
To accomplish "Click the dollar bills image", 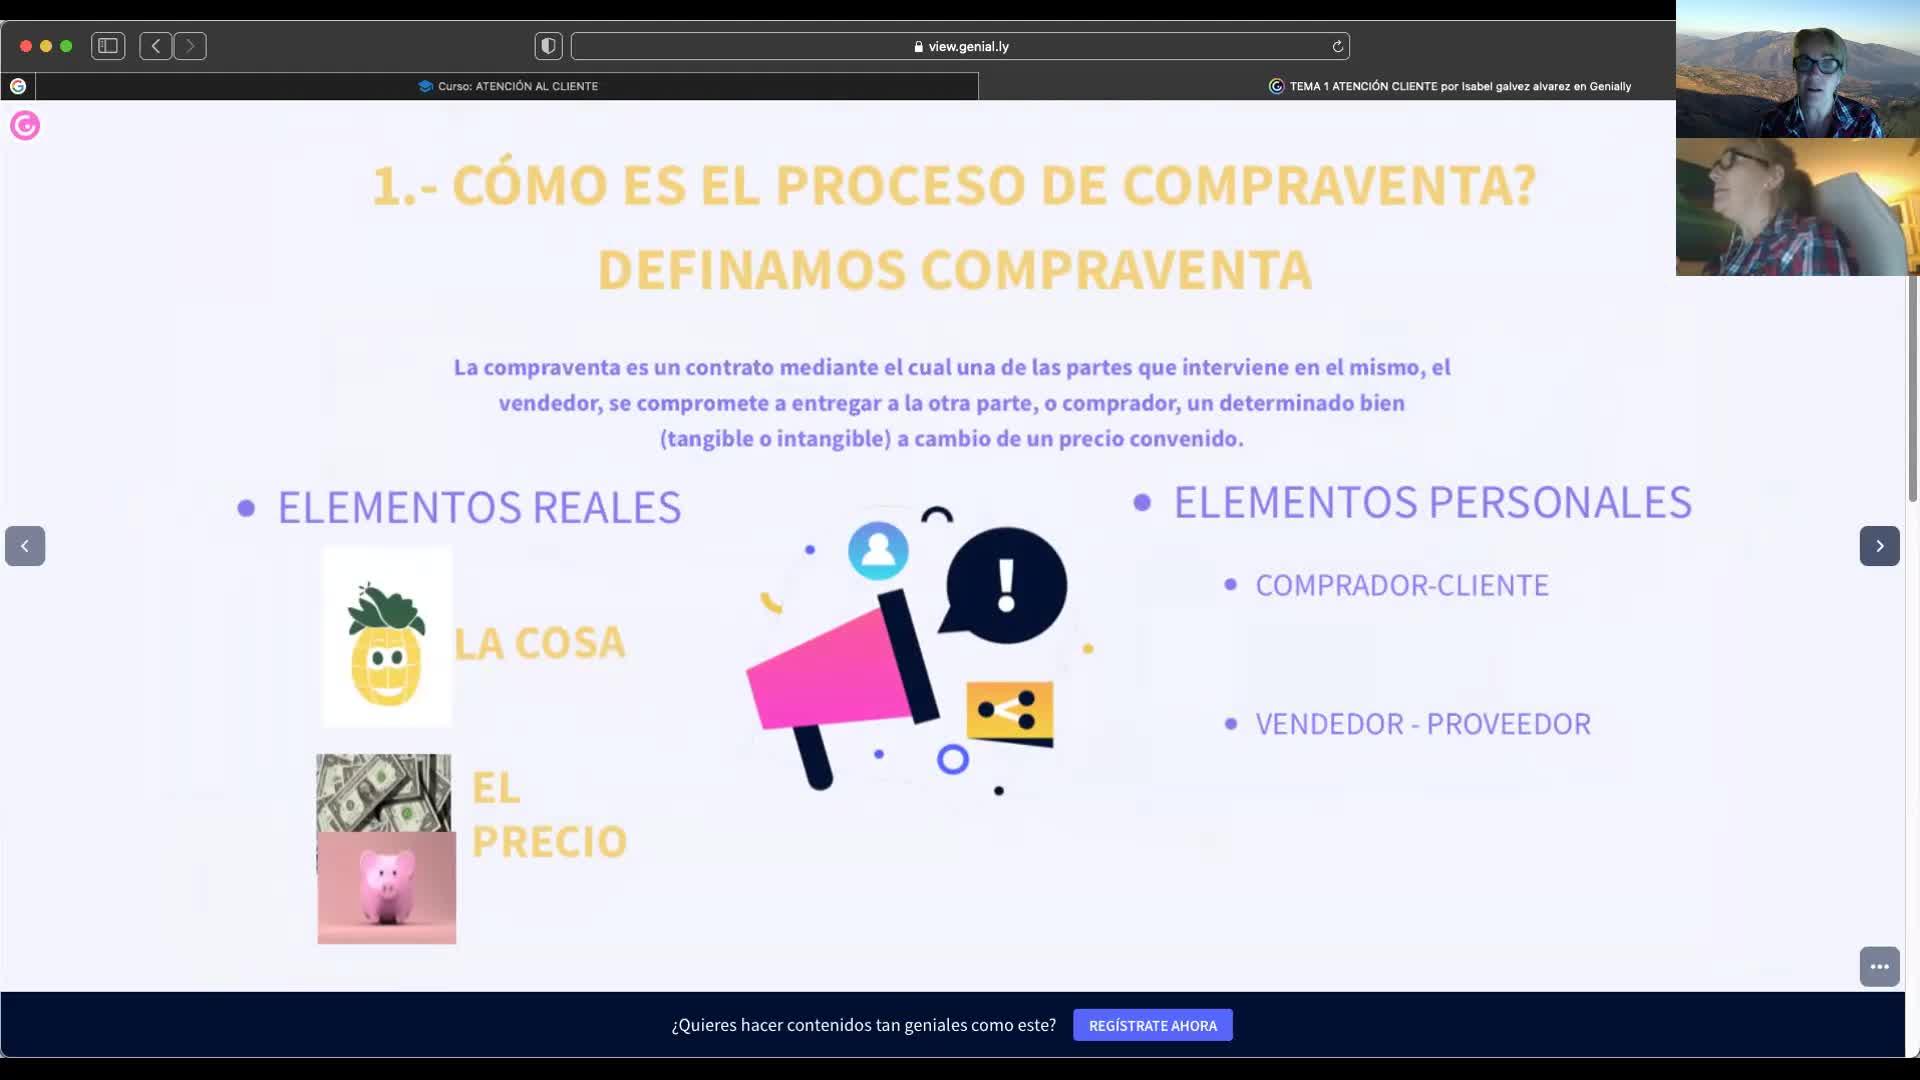I will pos(384,791).
